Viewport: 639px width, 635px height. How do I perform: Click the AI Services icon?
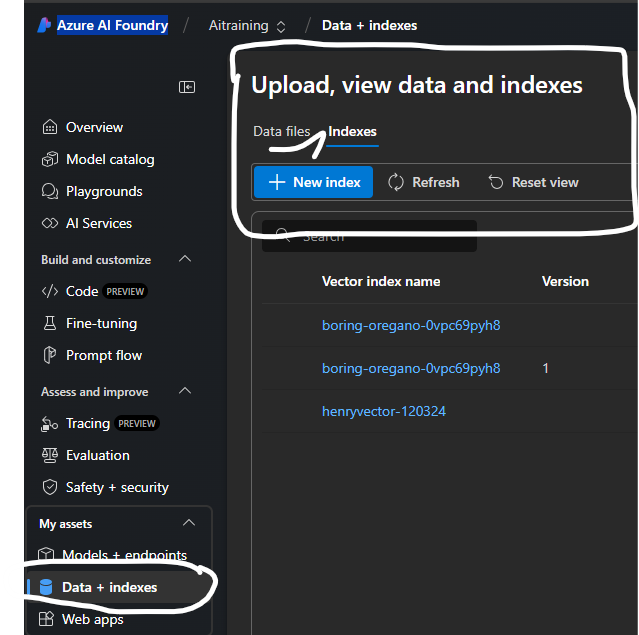(x=50, y=223)
